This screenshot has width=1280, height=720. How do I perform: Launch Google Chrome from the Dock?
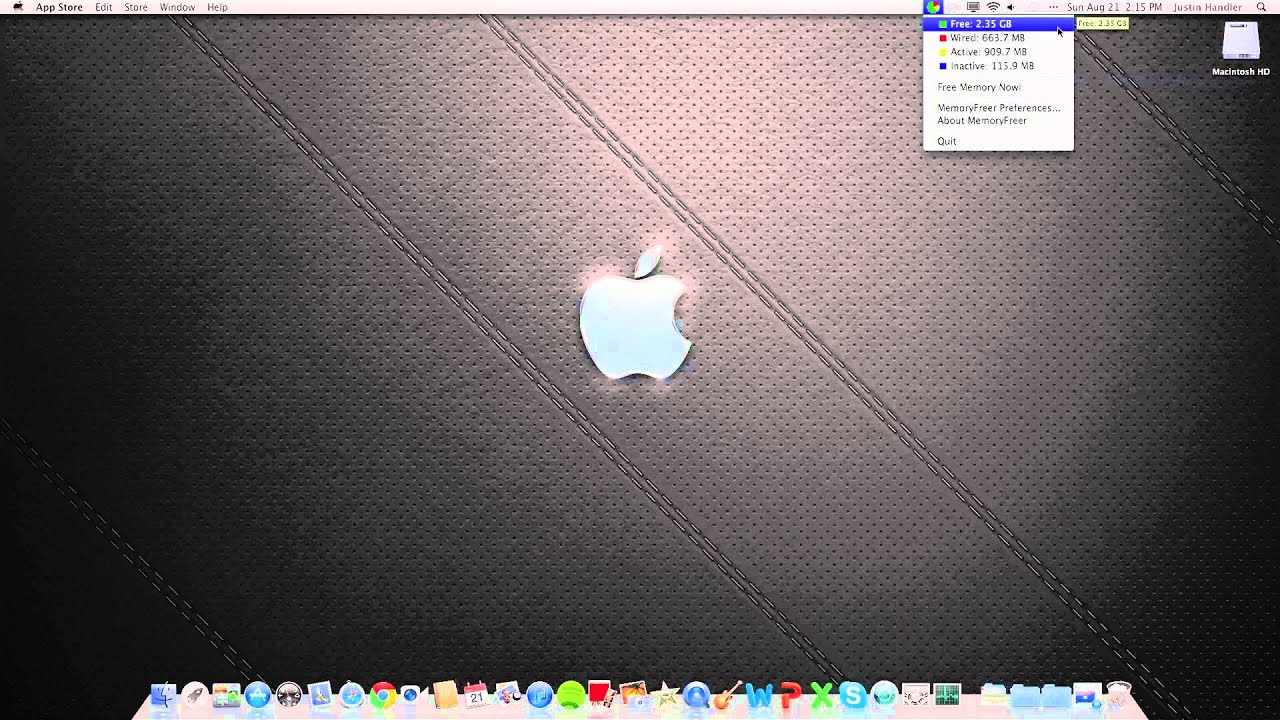(x=382, y=695)
